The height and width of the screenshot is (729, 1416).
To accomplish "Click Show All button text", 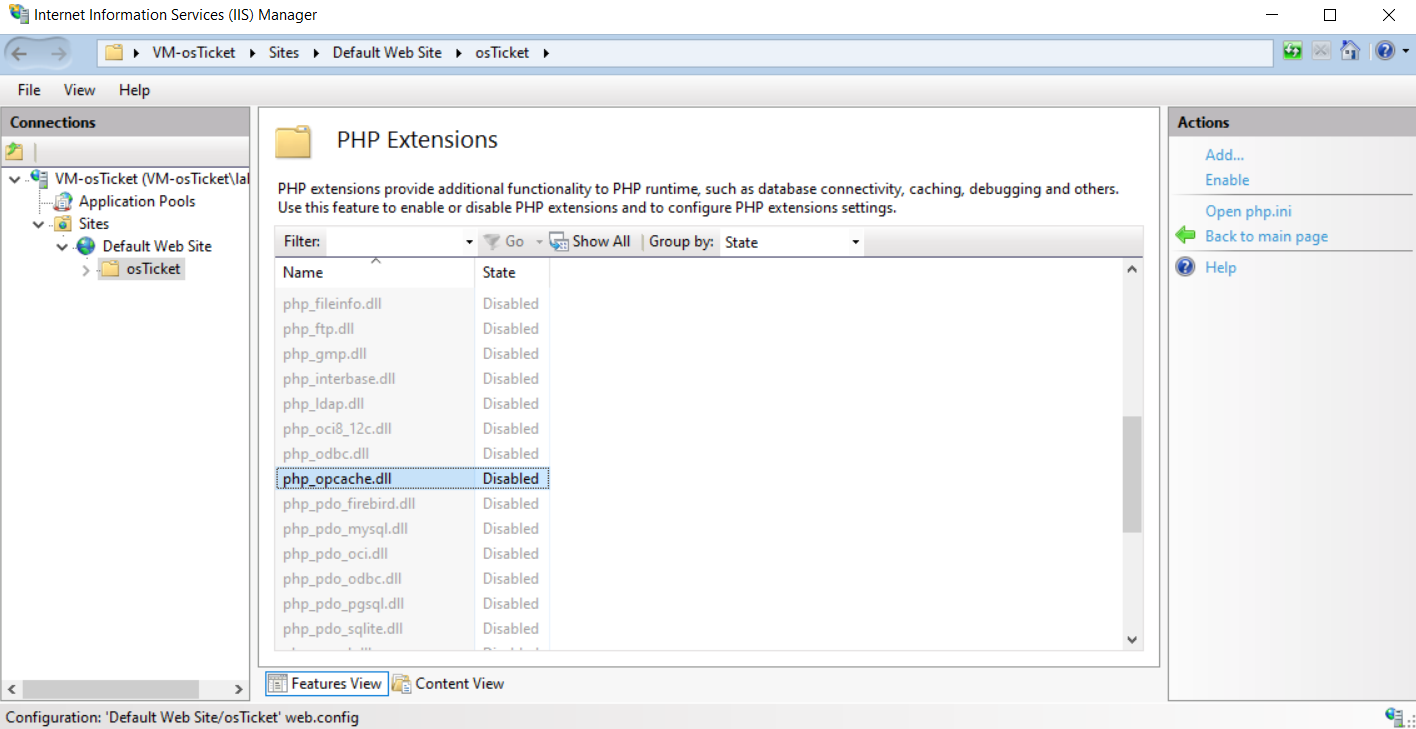I will (x=601, y=242).
